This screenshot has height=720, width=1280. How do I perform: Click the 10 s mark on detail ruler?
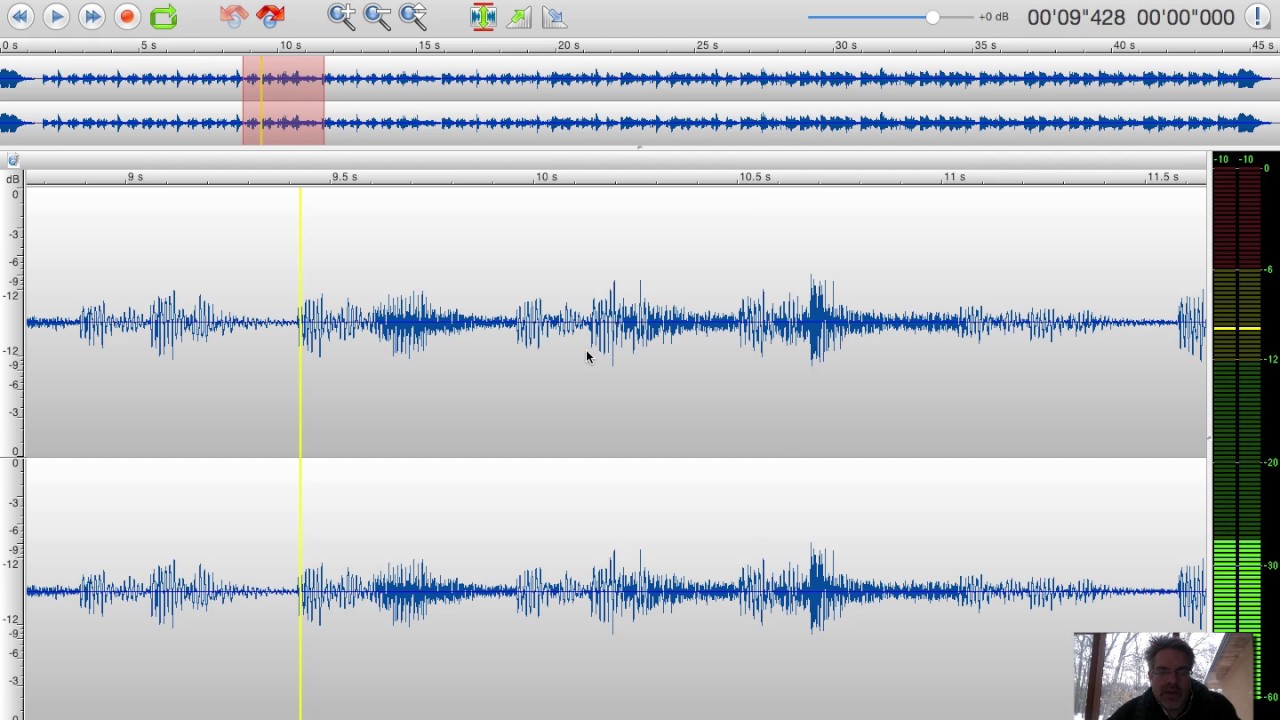coord(546,177)
